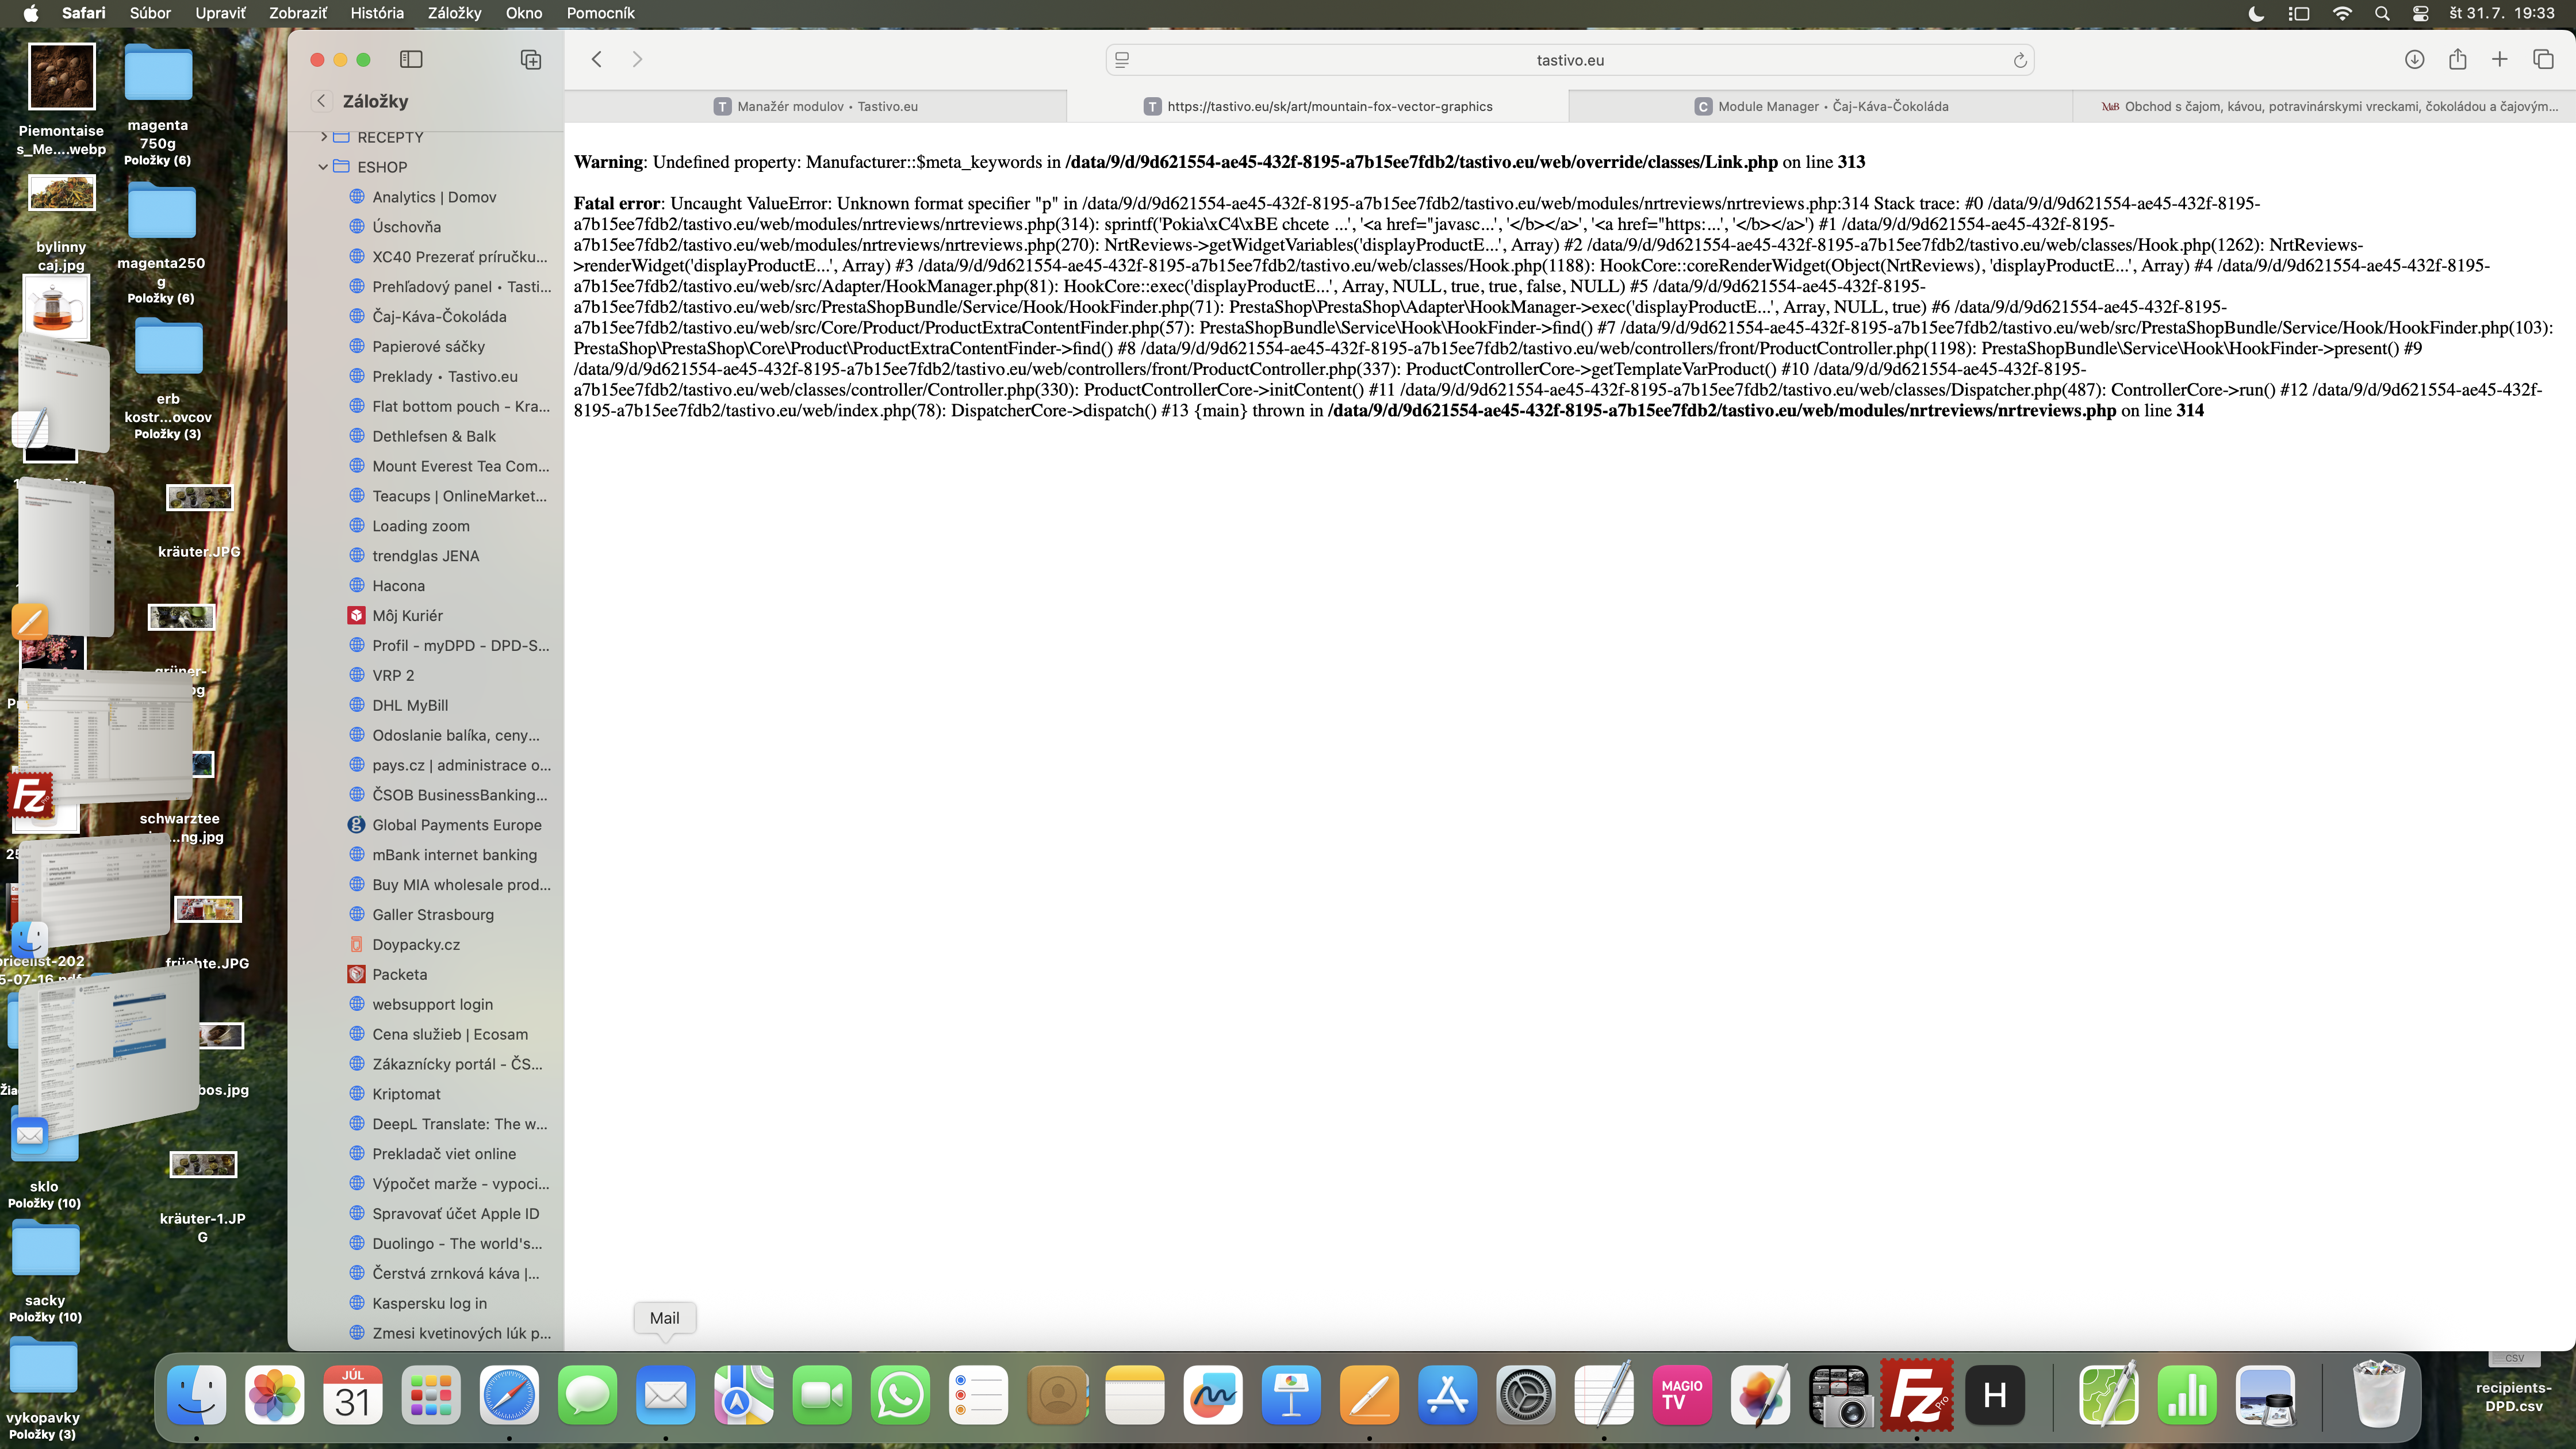Open the Papierové sáčky bookmark

point(428,346)
